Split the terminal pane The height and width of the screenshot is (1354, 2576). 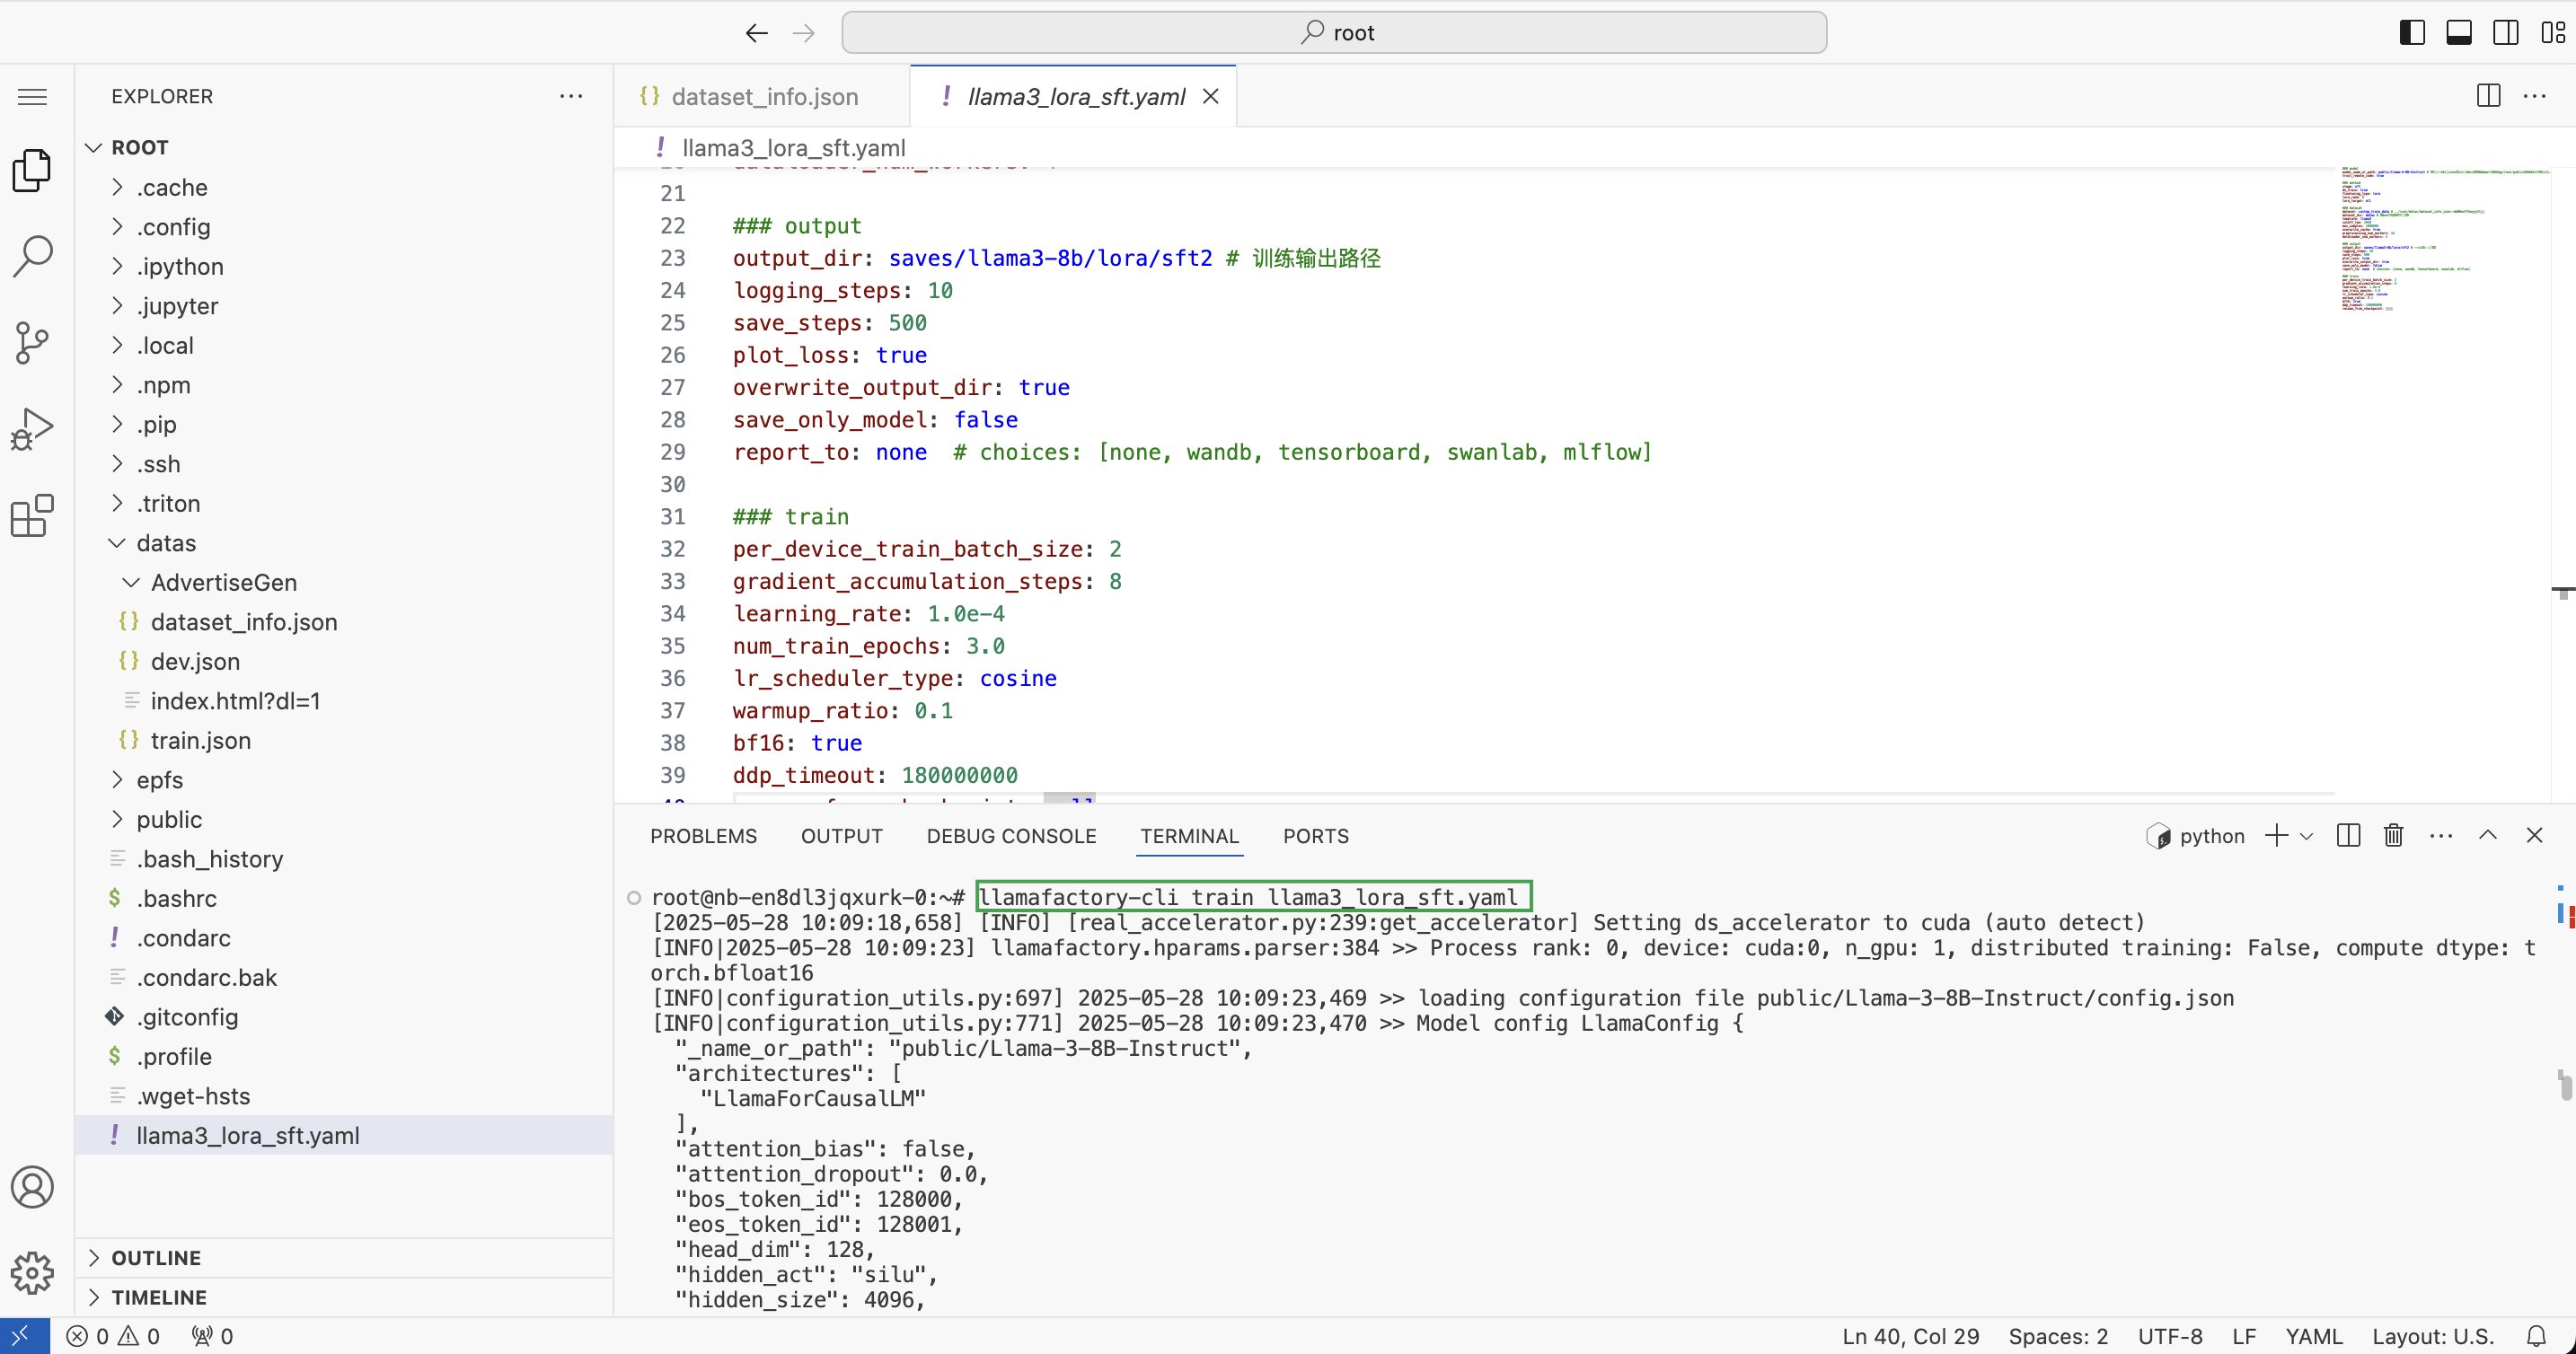pos(2348,835)
